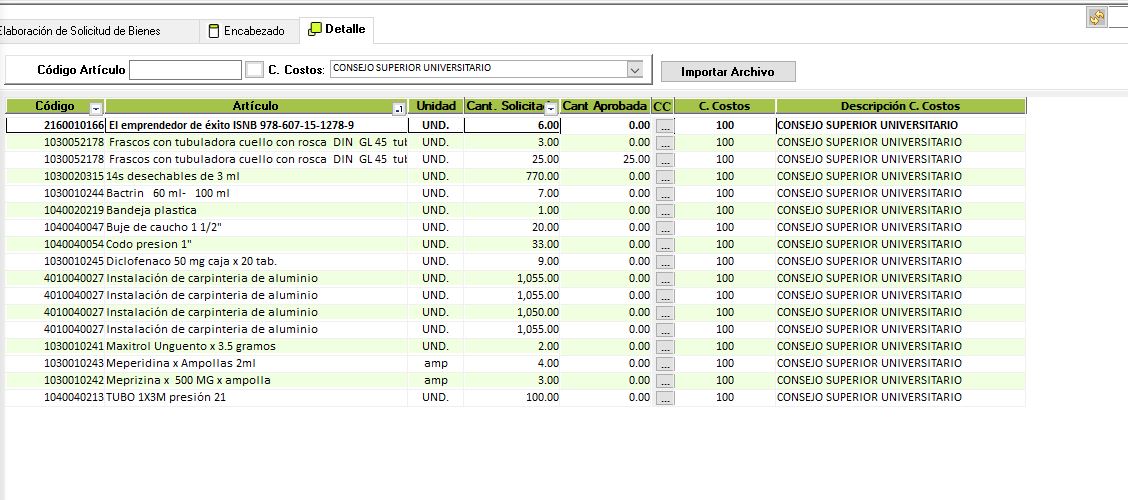Open the Cant. Solicitada column filter arrow
1128x500 pixels.
[x=550, y=107]
